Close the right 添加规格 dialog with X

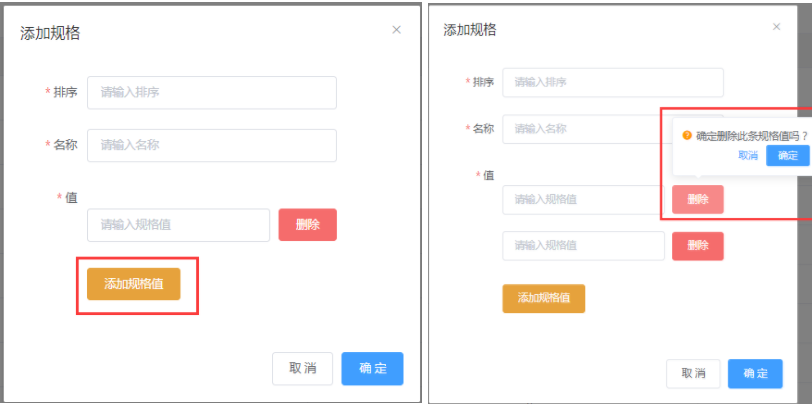tap(776, 27)
